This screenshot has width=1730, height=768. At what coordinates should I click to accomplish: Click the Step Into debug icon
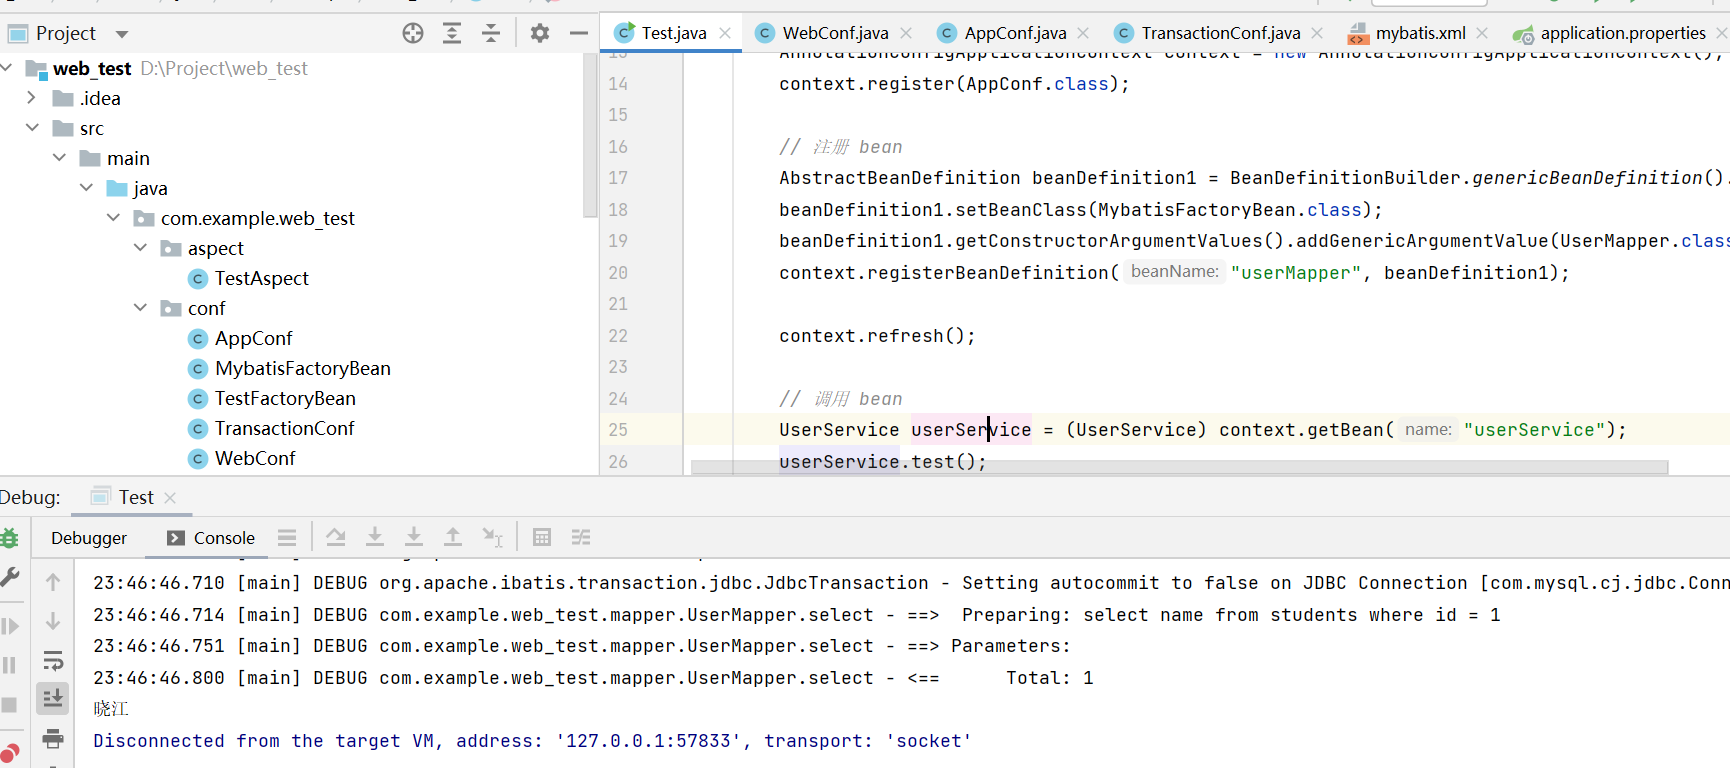pyautogui.click(x=375, y=537)
